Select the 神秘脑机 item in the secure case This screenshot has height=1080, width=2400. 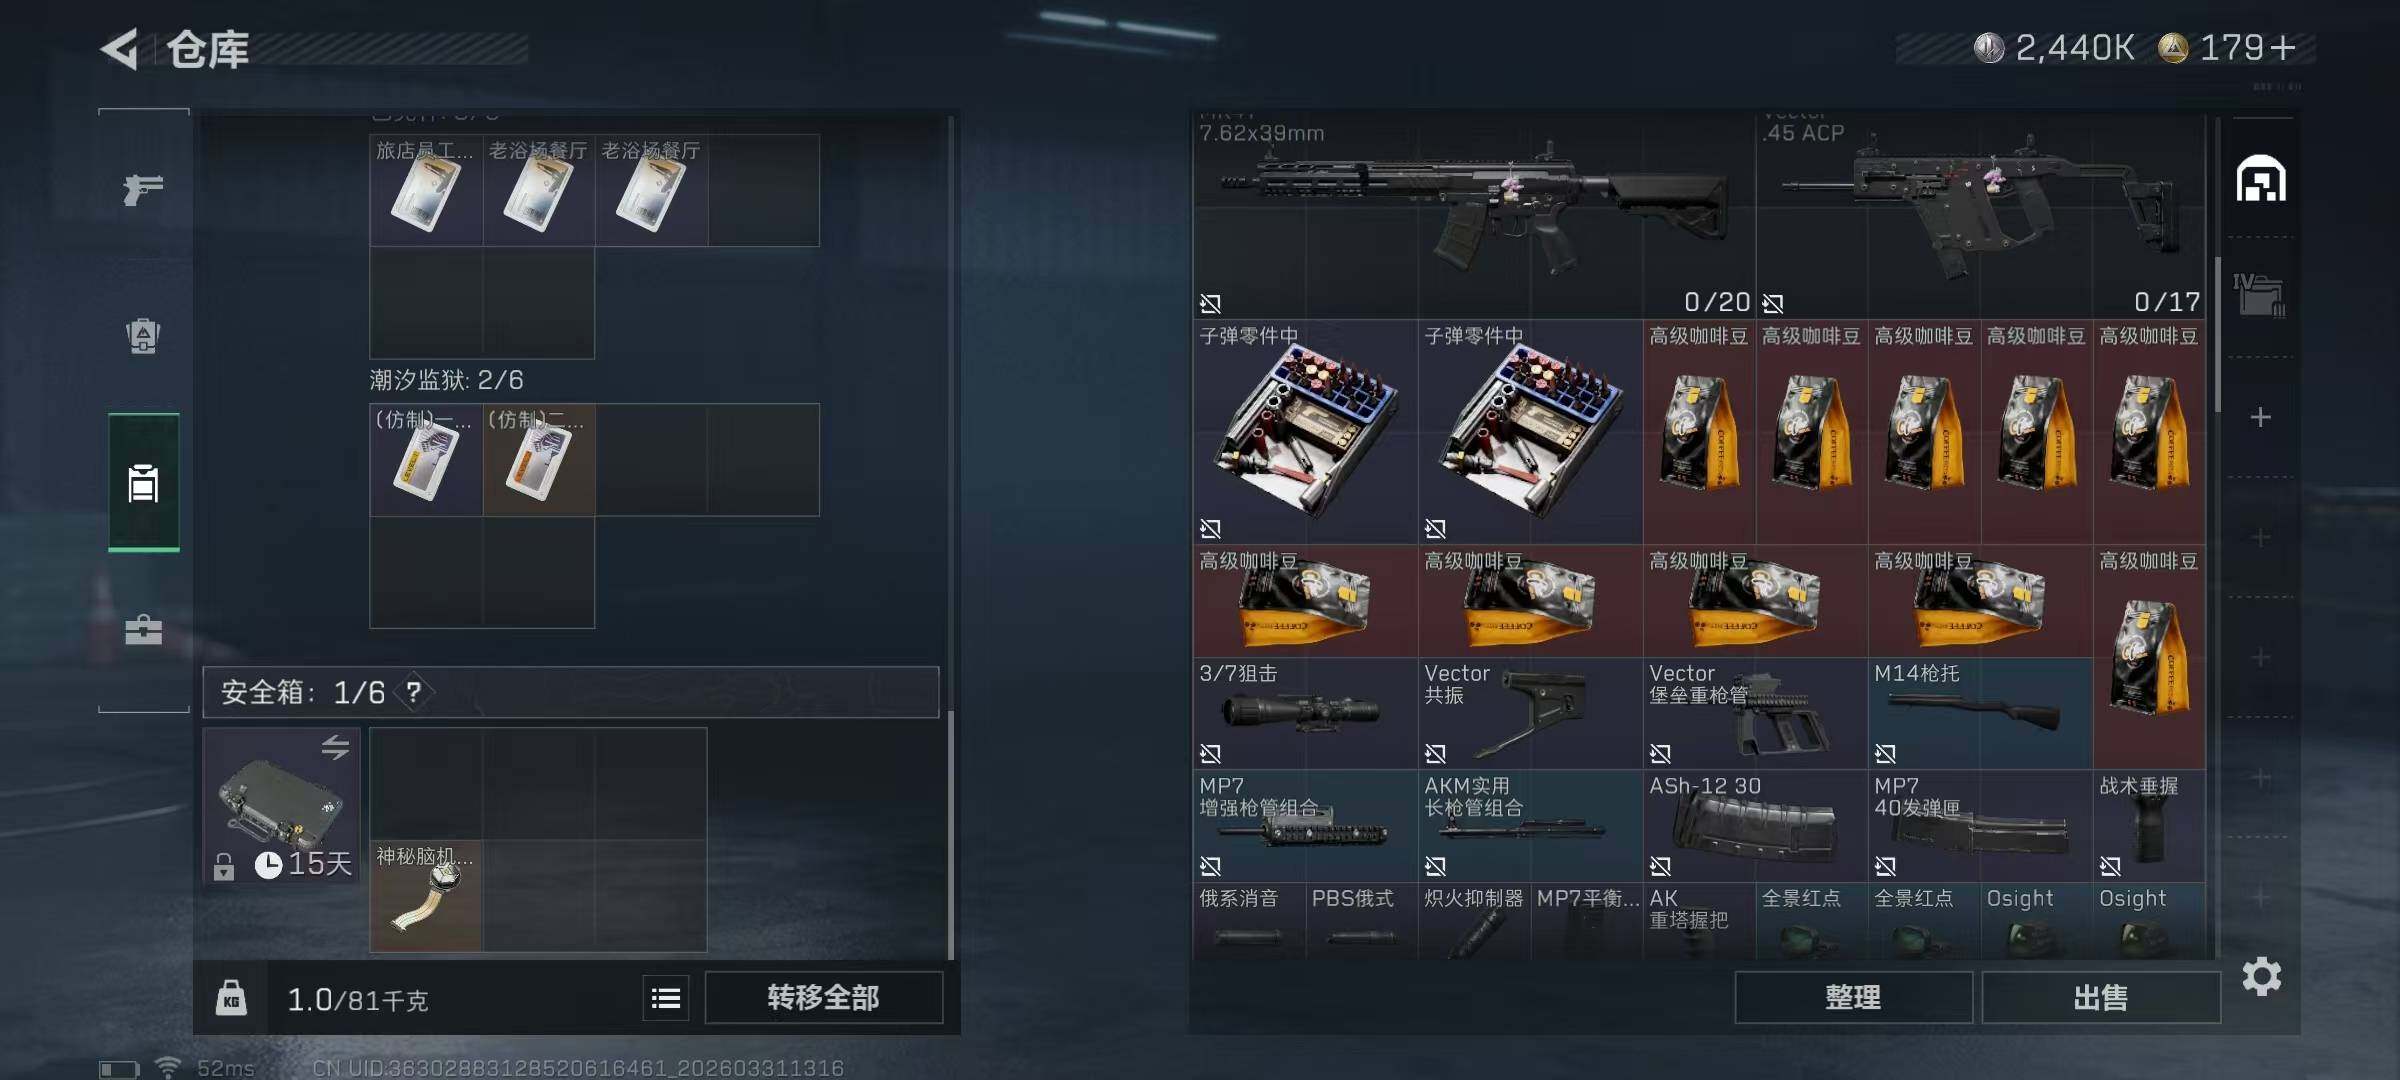point(426,895)
